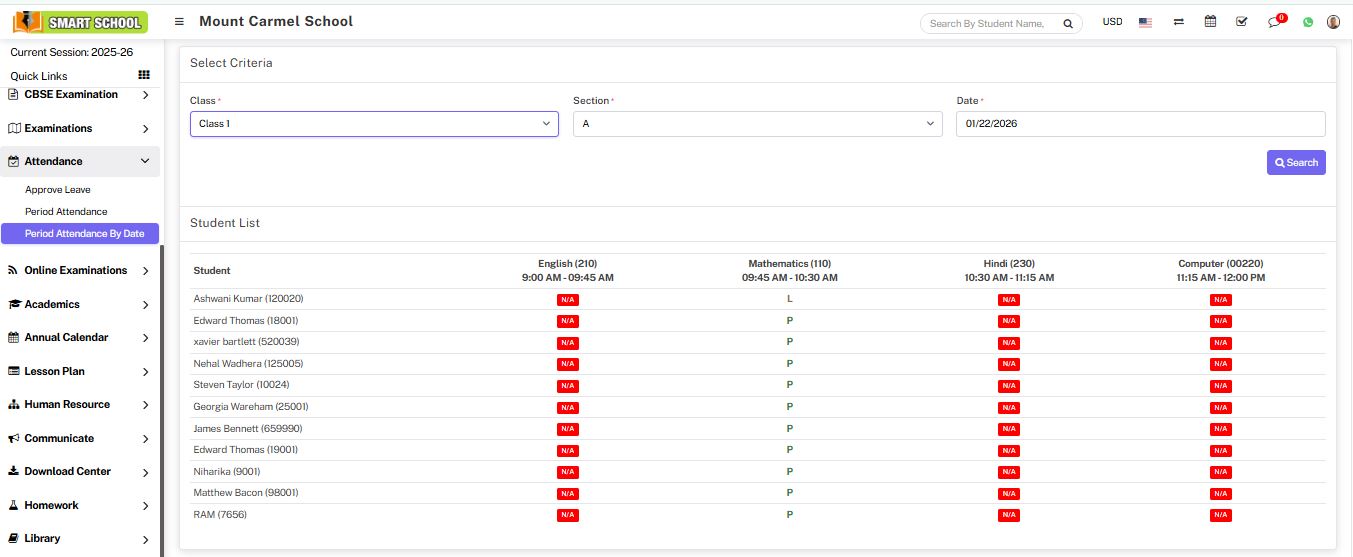This screenshot has height=557, width=1353.
Task: Open the Class dropdown
Action: coord(374,124)
